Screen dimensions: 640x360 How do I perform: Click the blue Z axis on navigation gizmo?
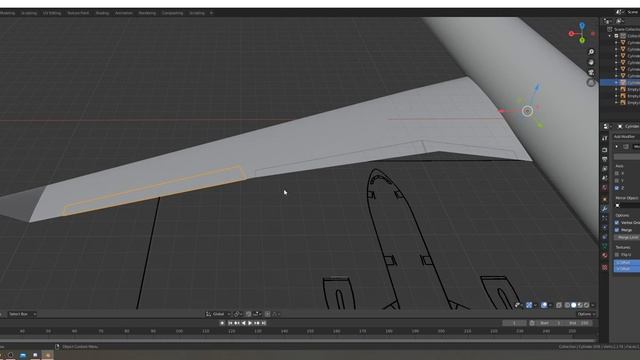click(x=582, y=26)
